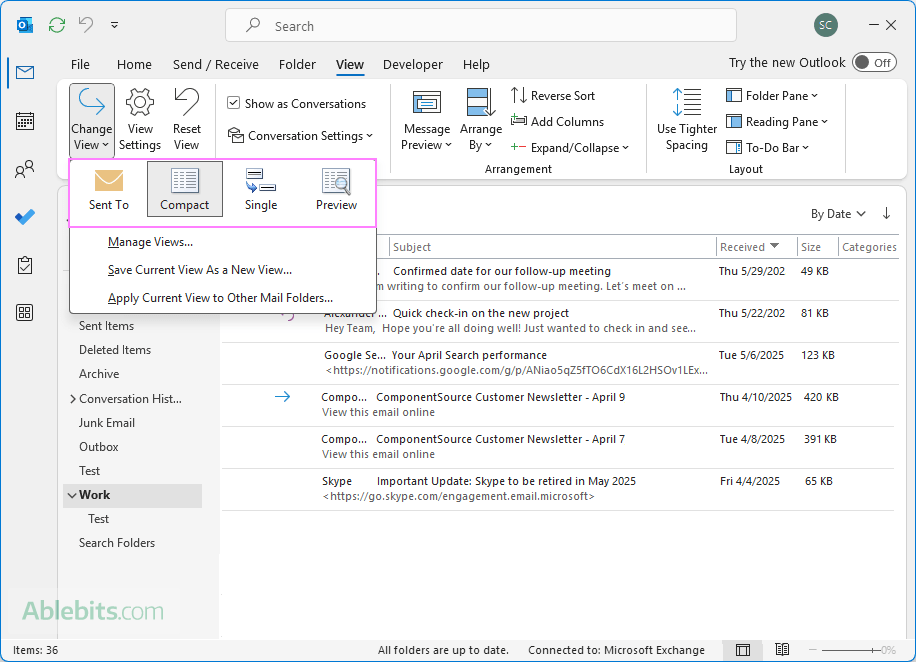
Task: Click Use Tighter Spacing
Action: 686,120
